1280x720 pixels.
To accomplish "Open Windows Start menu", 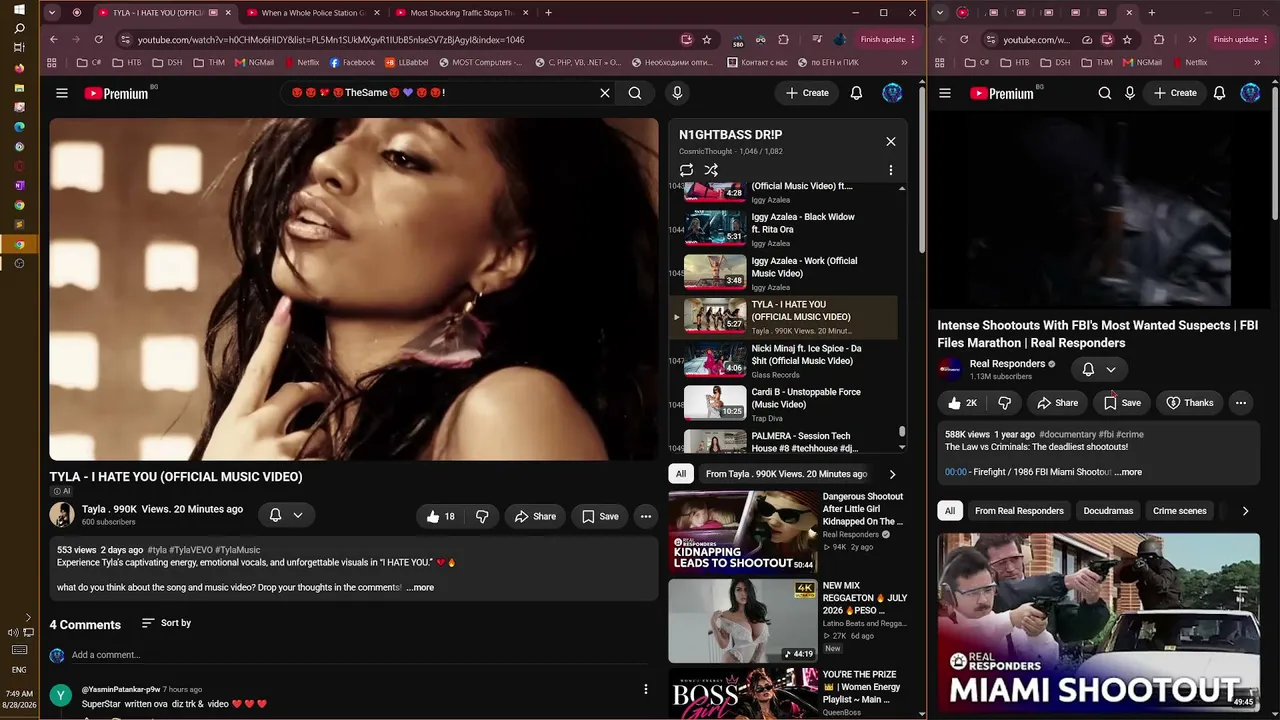I will [19, 9].
